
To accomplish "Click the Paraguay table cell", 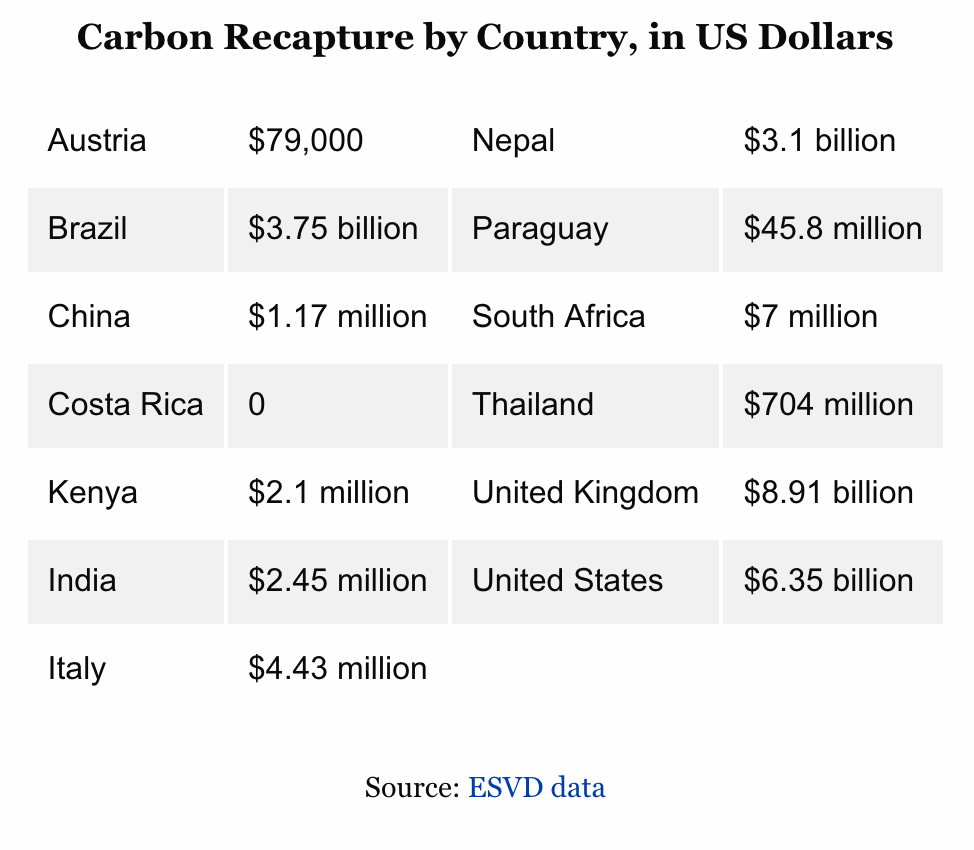I will pos(540,228).
